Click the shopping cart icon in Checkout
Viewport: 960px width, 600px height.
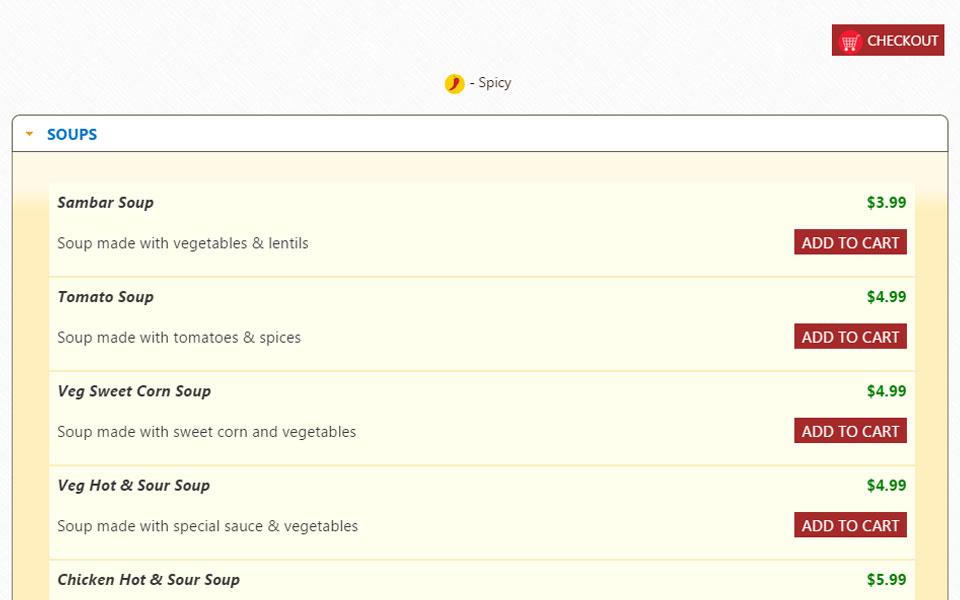click(850, 41)
